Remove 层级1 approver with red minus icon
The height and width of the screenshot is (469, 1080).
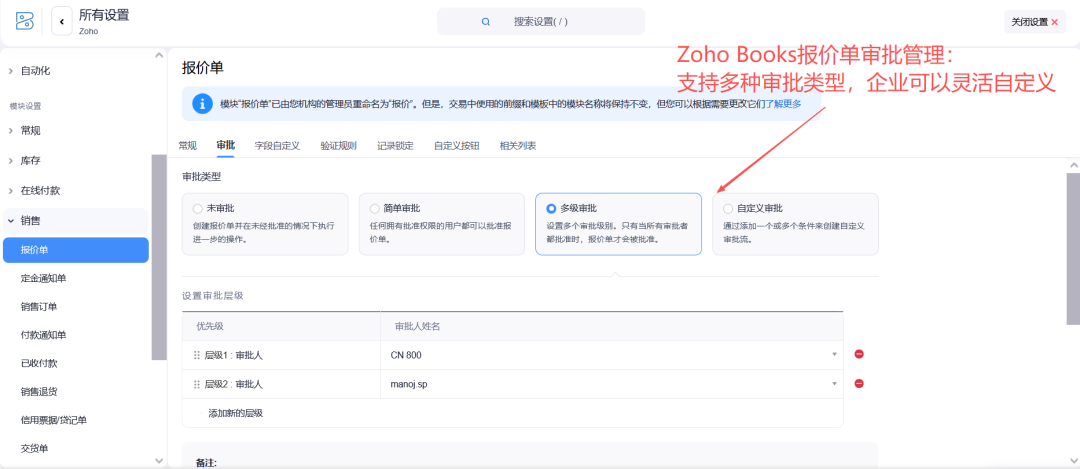pos(859,354)
